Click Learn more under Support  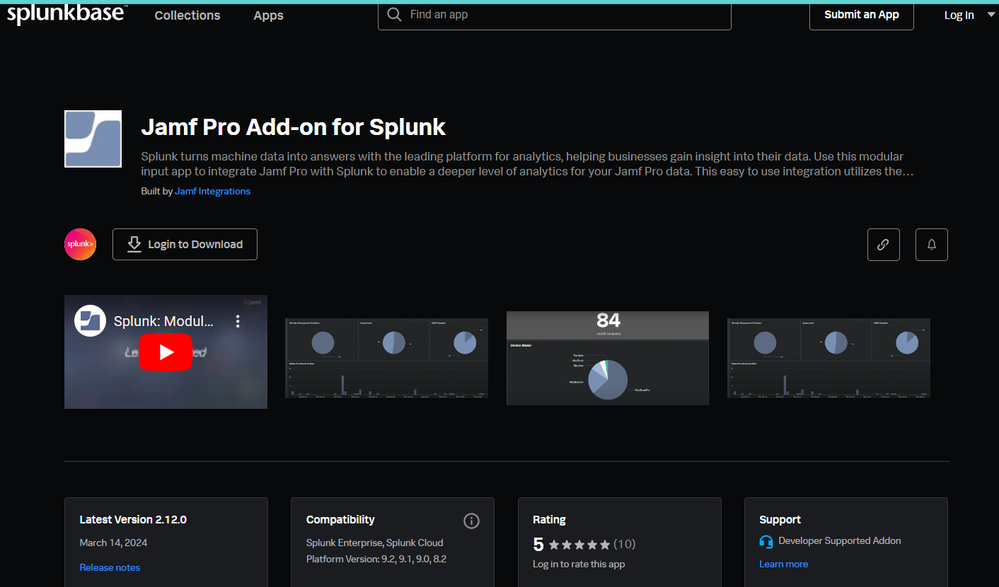pos(784,564)
